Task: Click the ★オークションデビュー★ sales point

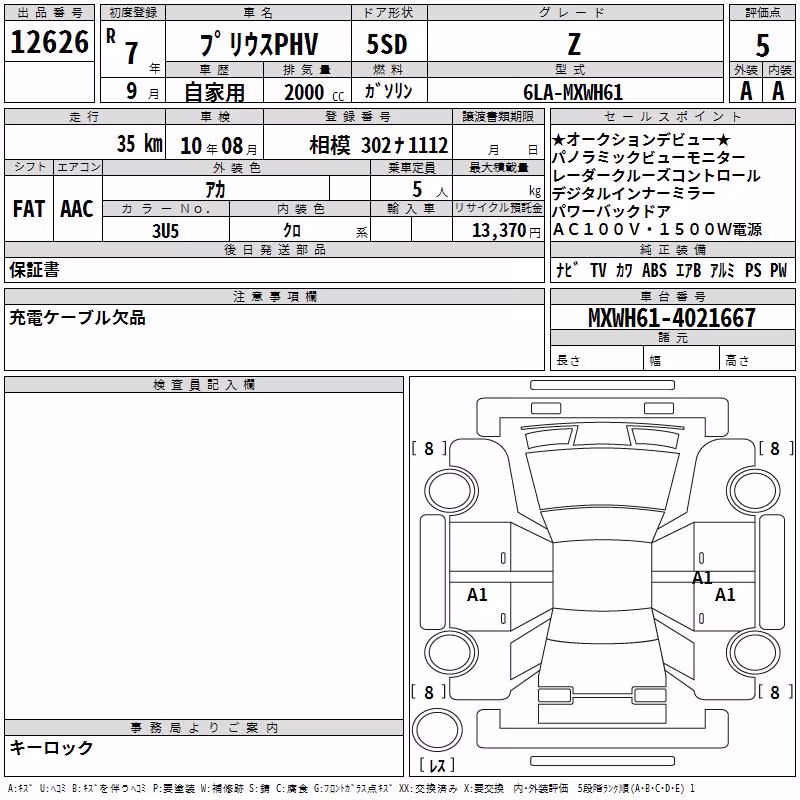Action: click(641, 139)
